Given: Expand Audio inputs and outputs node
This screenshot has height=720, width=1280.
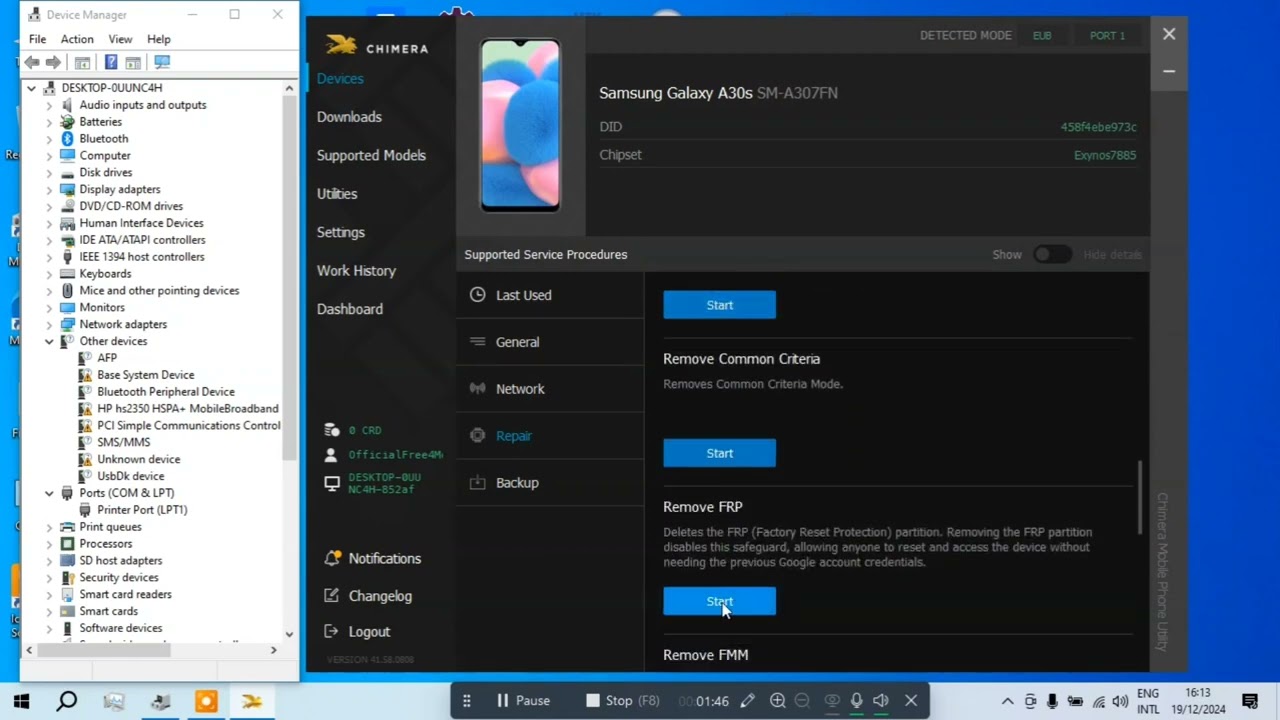Looking at the screenshot, I should pos(49,105).
